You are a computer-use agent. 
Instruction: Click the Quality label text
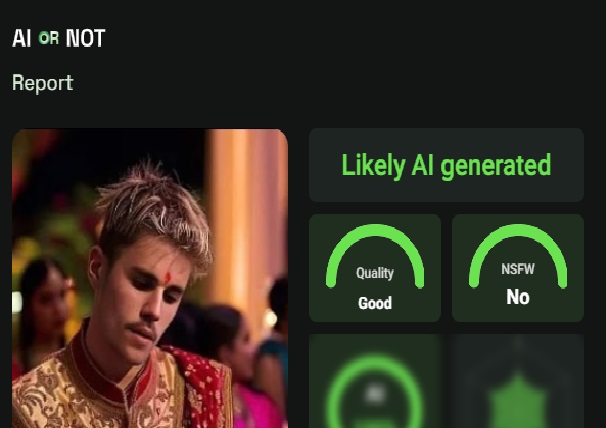(x=375, y=273)
